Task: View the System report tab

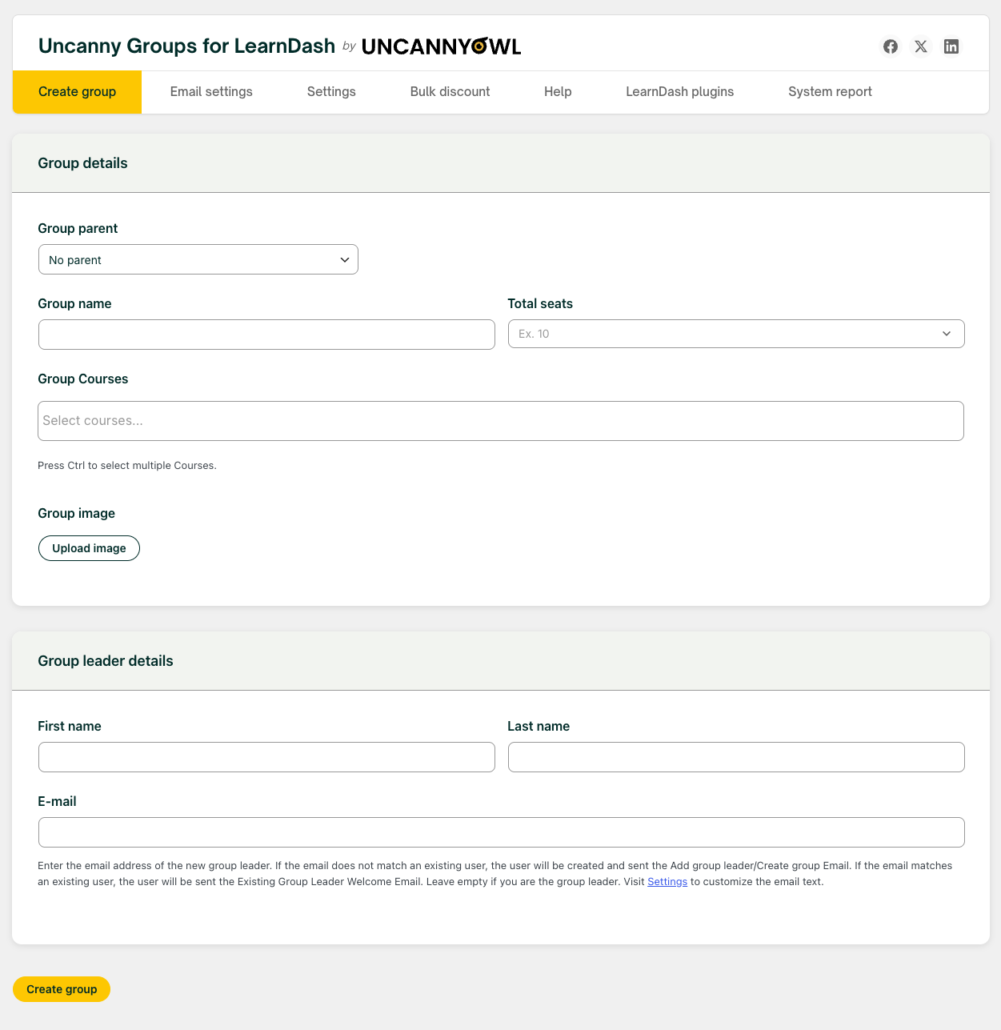Action: tap(830, 92)
